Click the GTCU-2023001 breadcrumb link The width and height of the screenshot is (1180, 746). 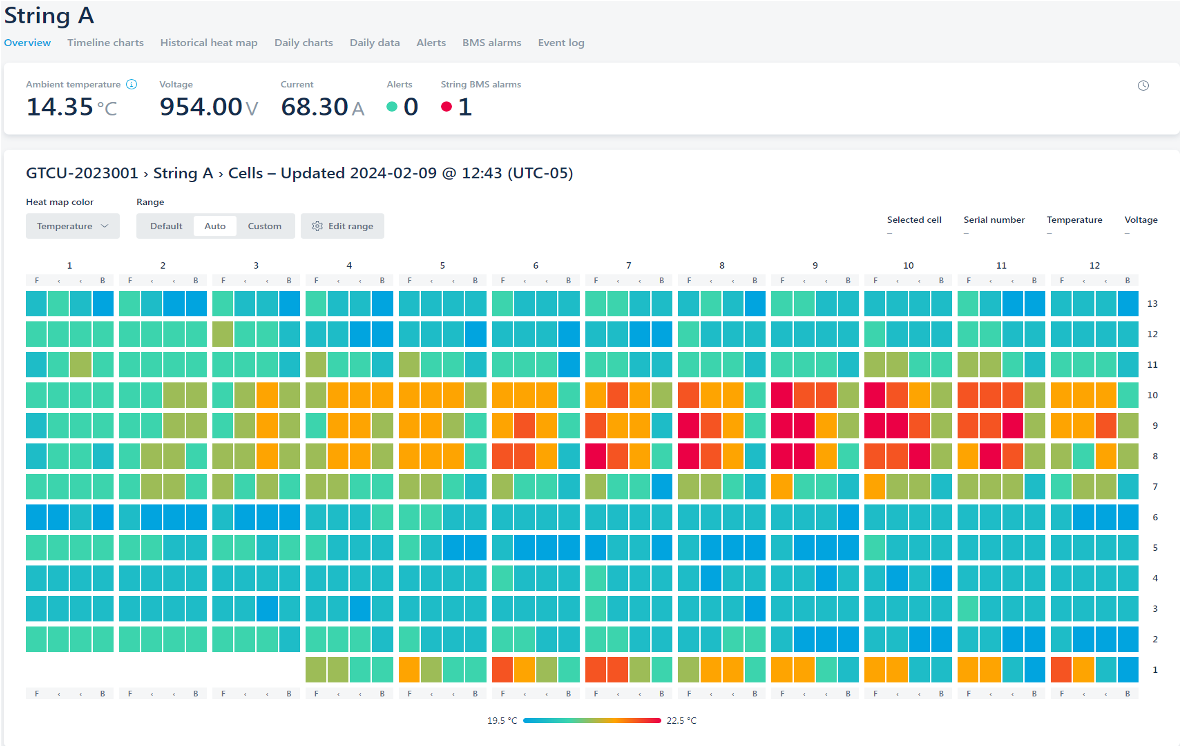[x=82, y=173]
